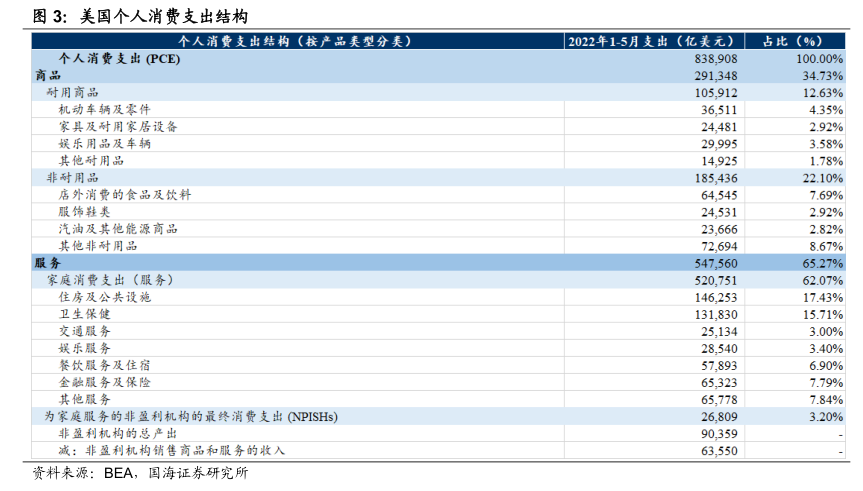Click the 商品 category row label
The image size is (863, 491).
pyautogui.click(x=48, y=75)
